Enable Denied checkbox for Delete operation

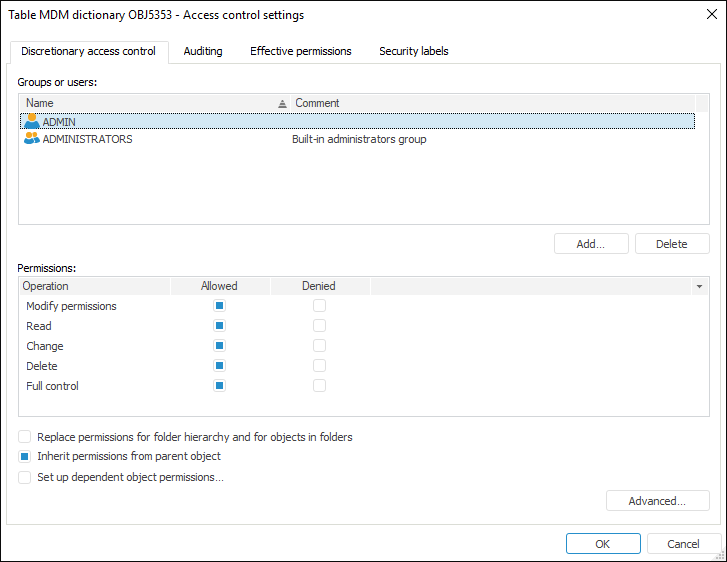pyautogui.click(x=320, y=366)
